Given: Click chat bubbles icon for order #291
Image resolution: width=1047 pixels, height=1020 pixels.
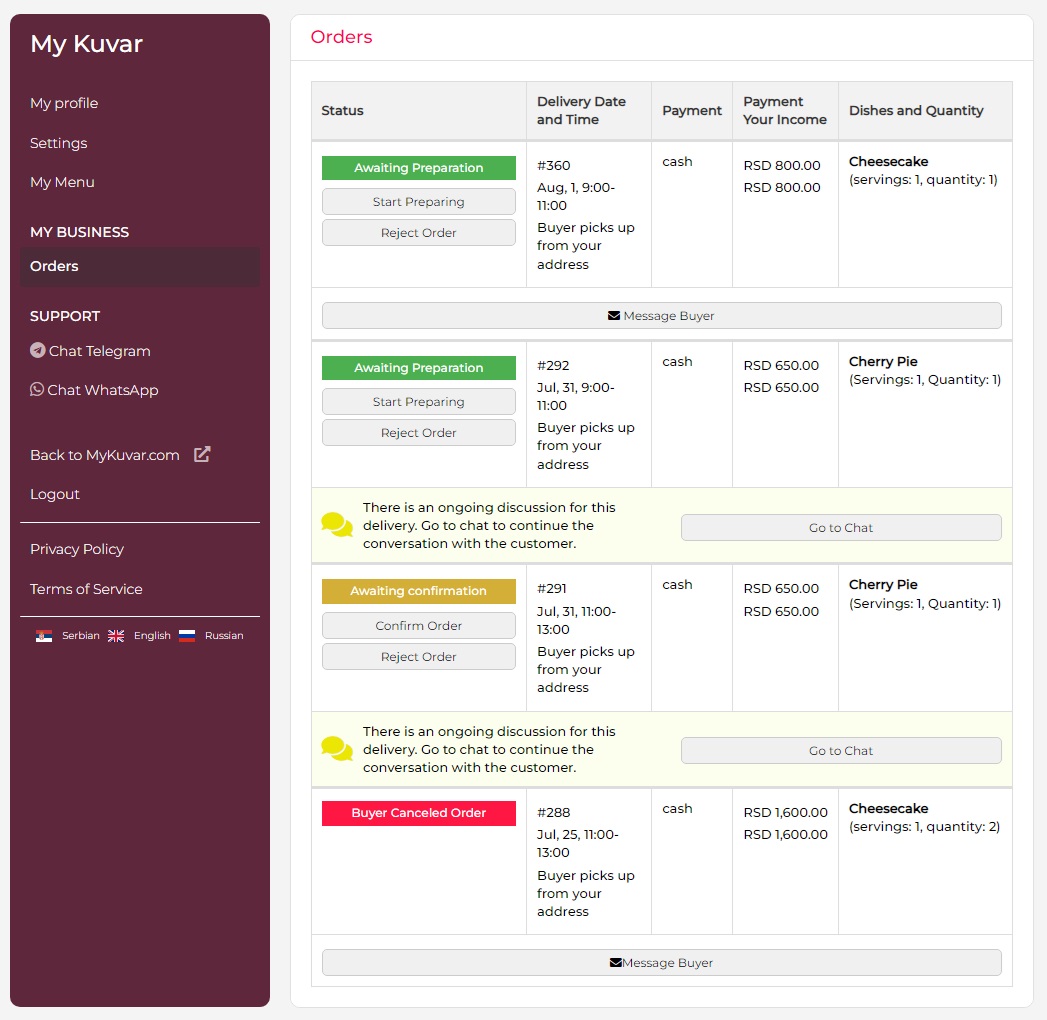Looking at the screenshot, I should click(337, 749).
